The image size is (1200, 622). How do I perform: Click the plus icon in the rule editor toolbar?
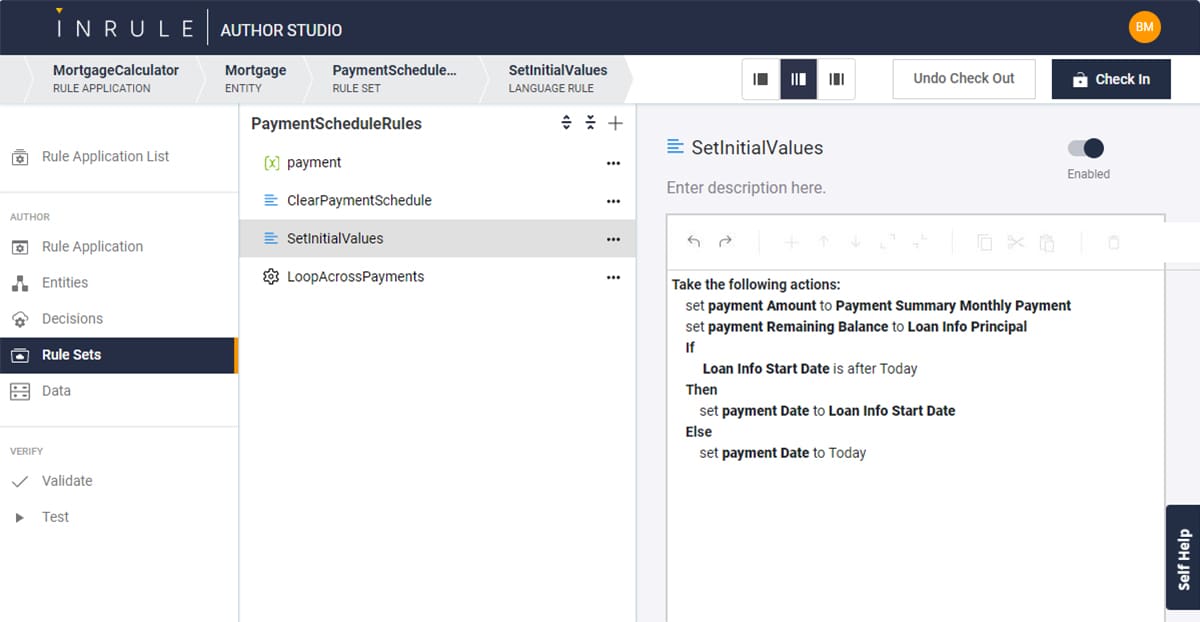point(791,242)
